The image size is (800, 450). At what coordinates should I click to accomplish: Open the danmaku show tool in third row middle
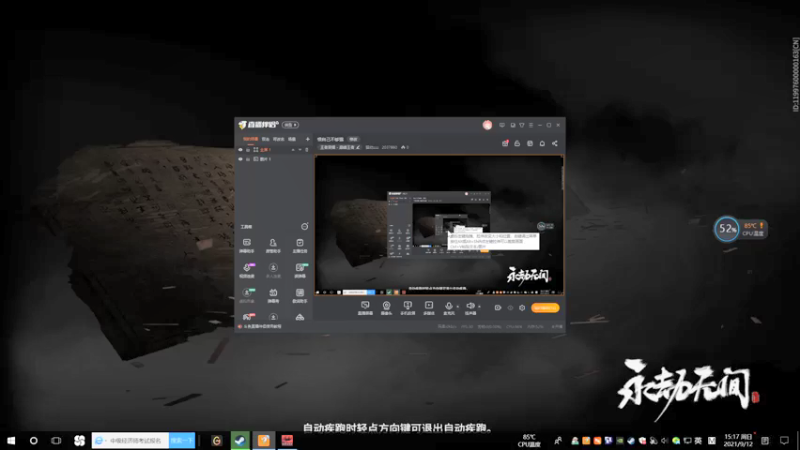273,295
